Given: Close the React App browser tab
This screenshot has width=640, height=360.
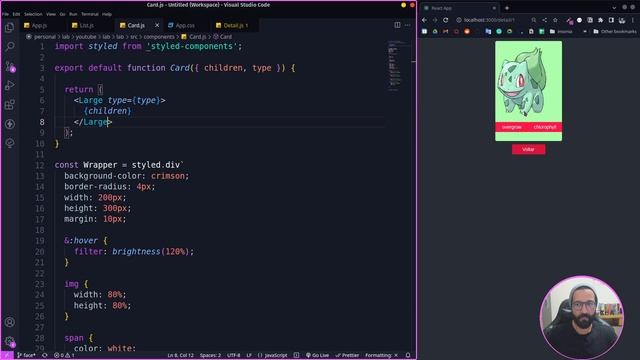Looking at the screenshot, I should click(x=494, y=8).
